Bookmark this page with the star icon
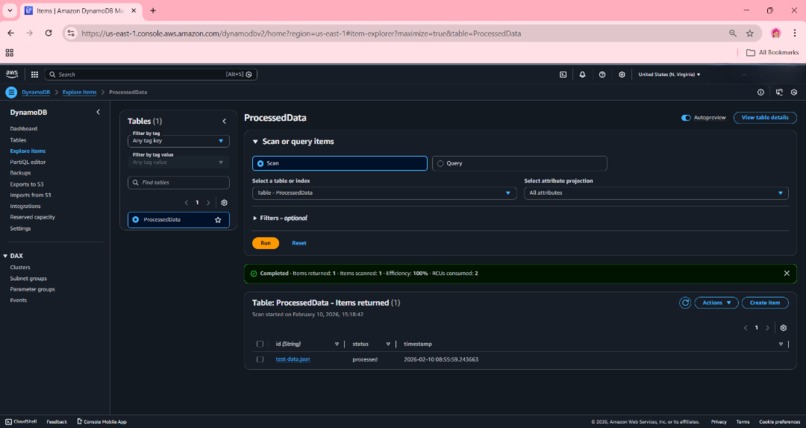The image size is (806, 428). click(x=749, y=33)
